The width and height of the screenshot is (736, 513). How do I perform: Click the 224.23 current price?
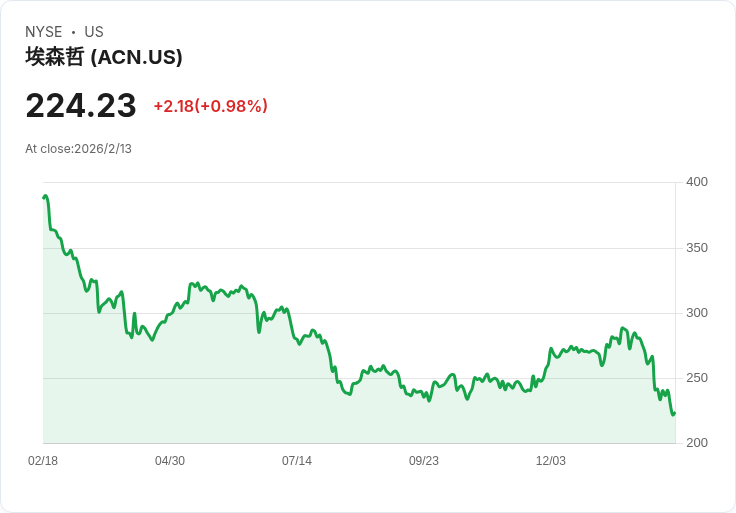[81, 106]
